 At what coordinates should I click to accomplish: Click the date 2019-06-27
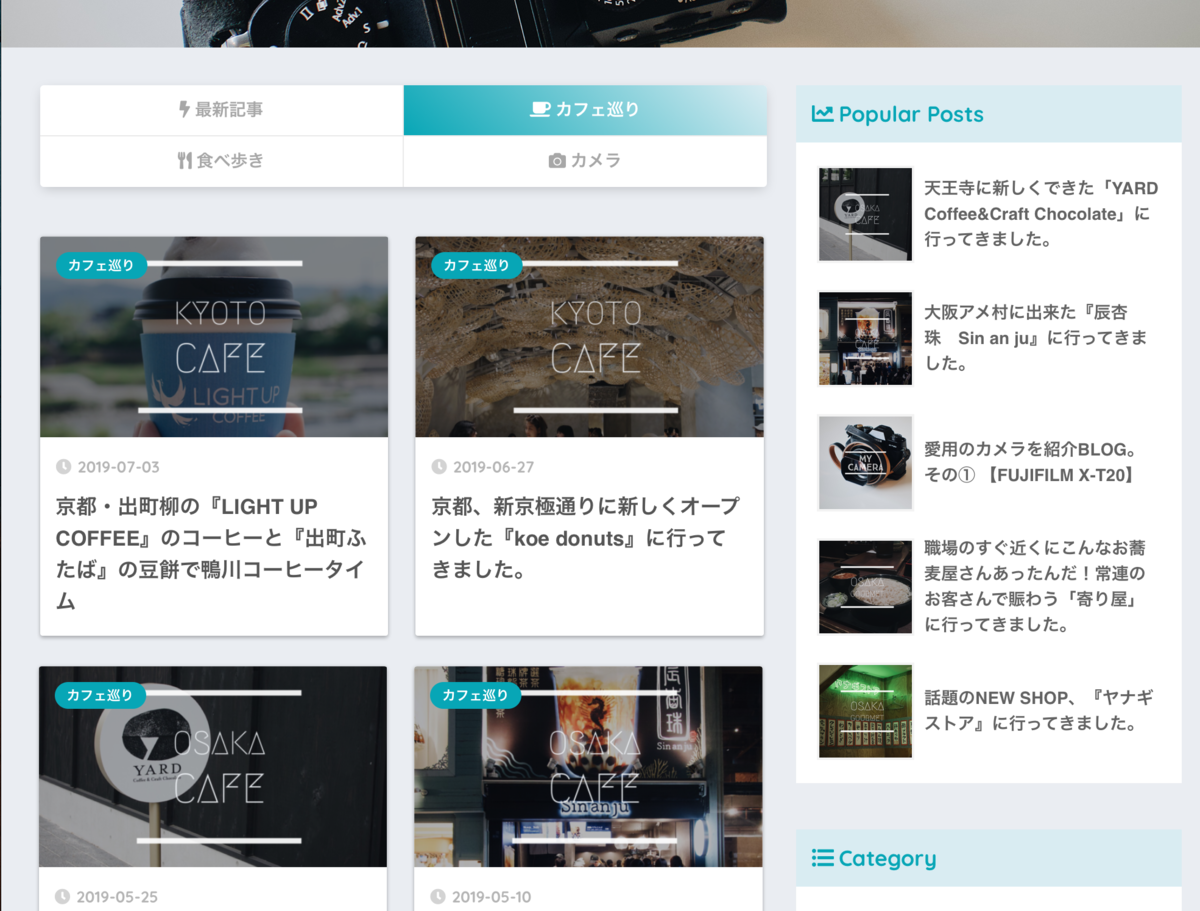(x=494, y=467)
